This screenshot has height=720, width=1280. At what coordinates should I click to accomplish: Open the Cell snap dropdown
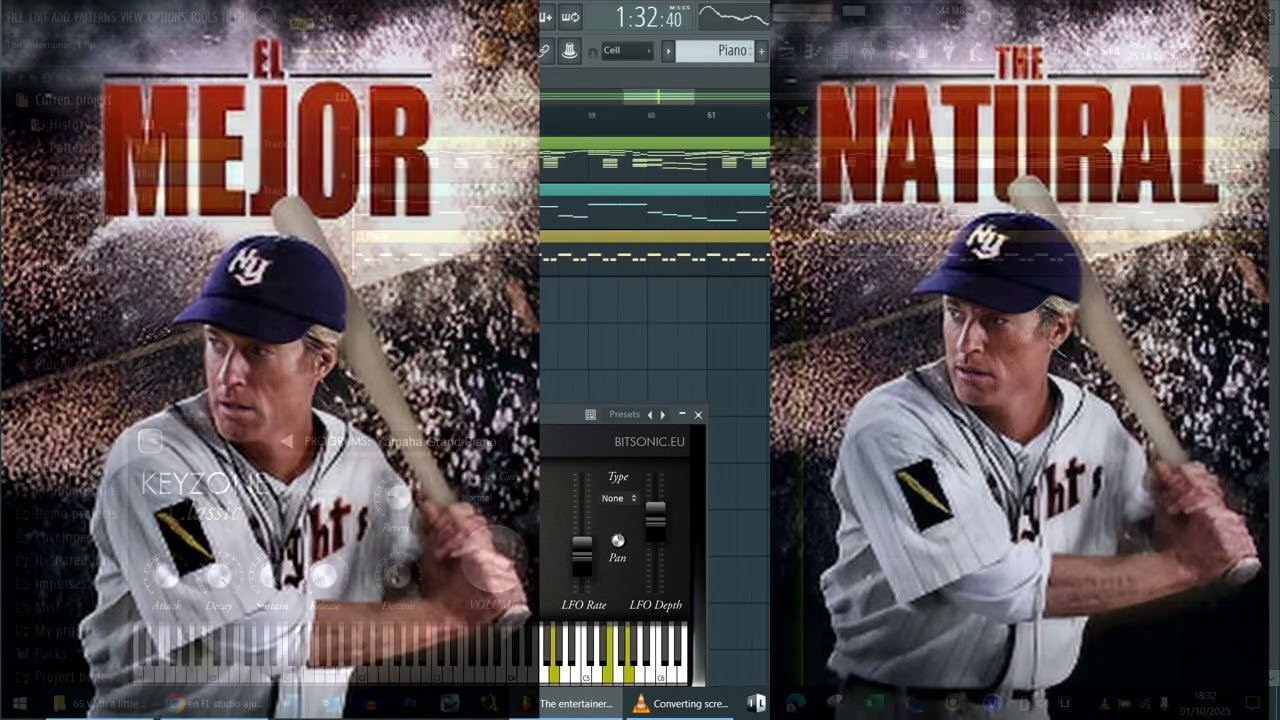pyautogui.click(x=627, y=51)
